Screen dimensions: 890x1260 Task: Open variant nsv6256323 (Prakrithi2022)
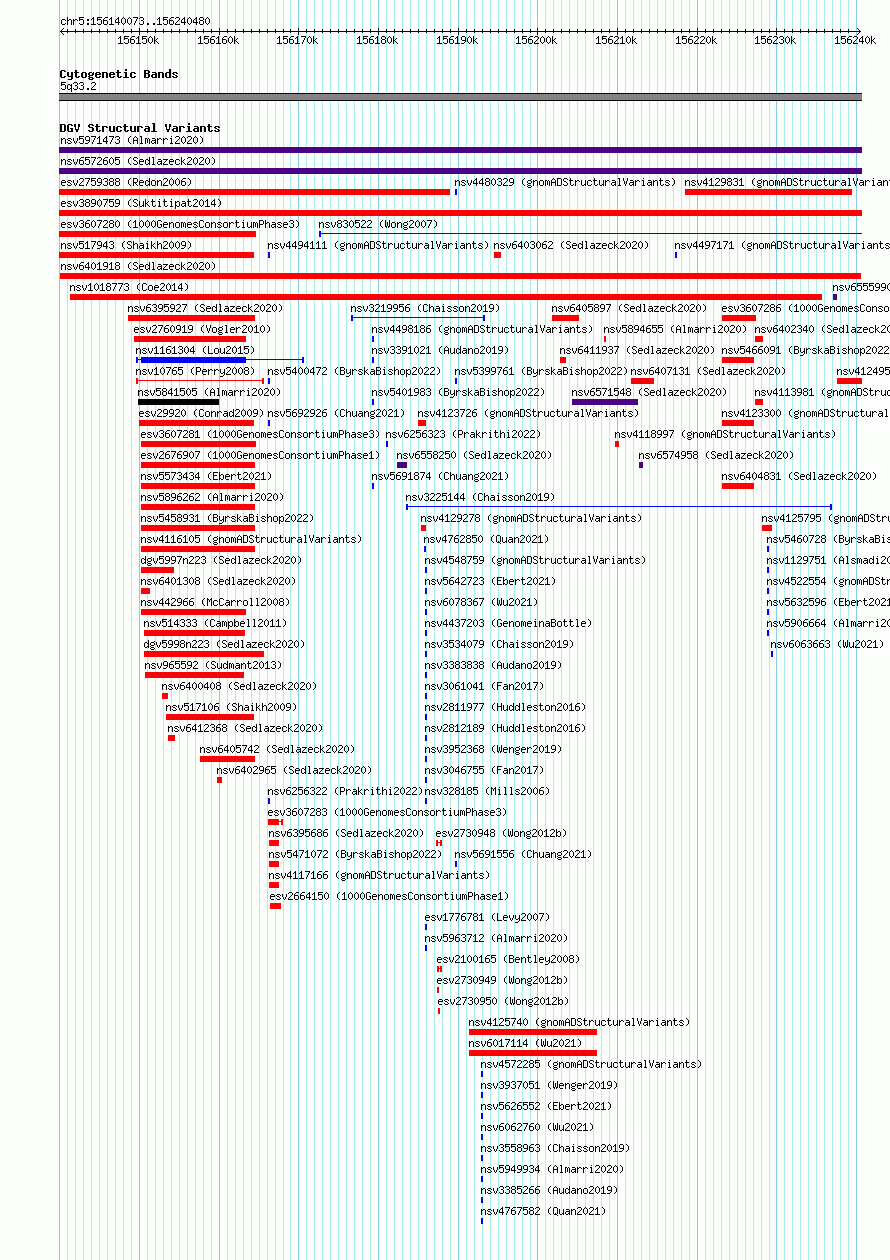463,434
